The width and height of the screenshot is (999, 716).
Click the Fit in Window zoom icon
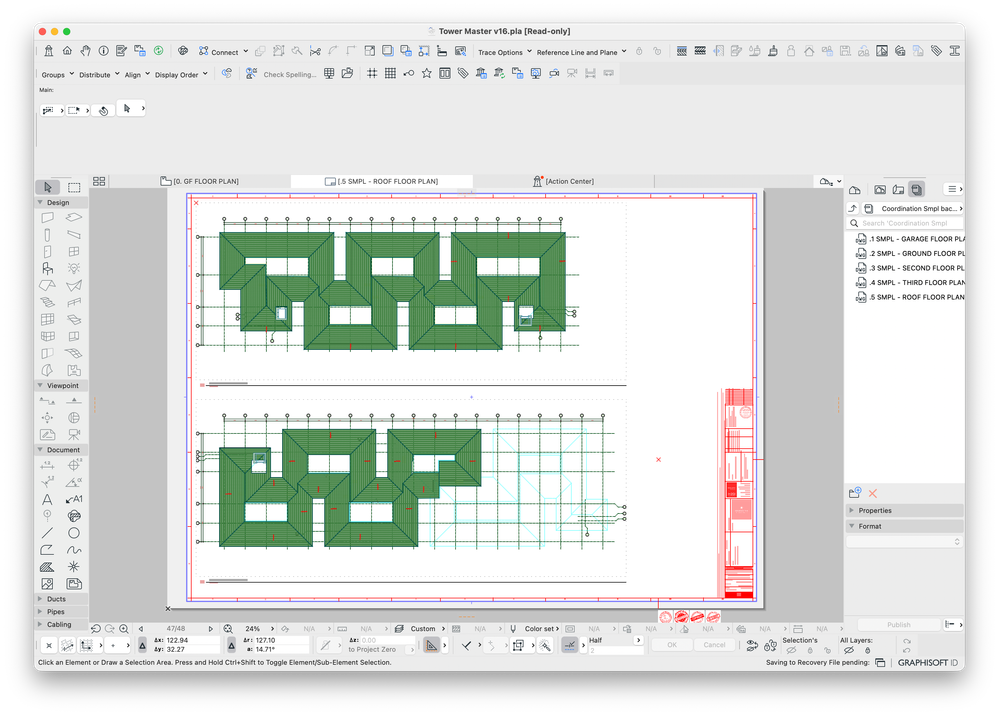pos(228,629)
